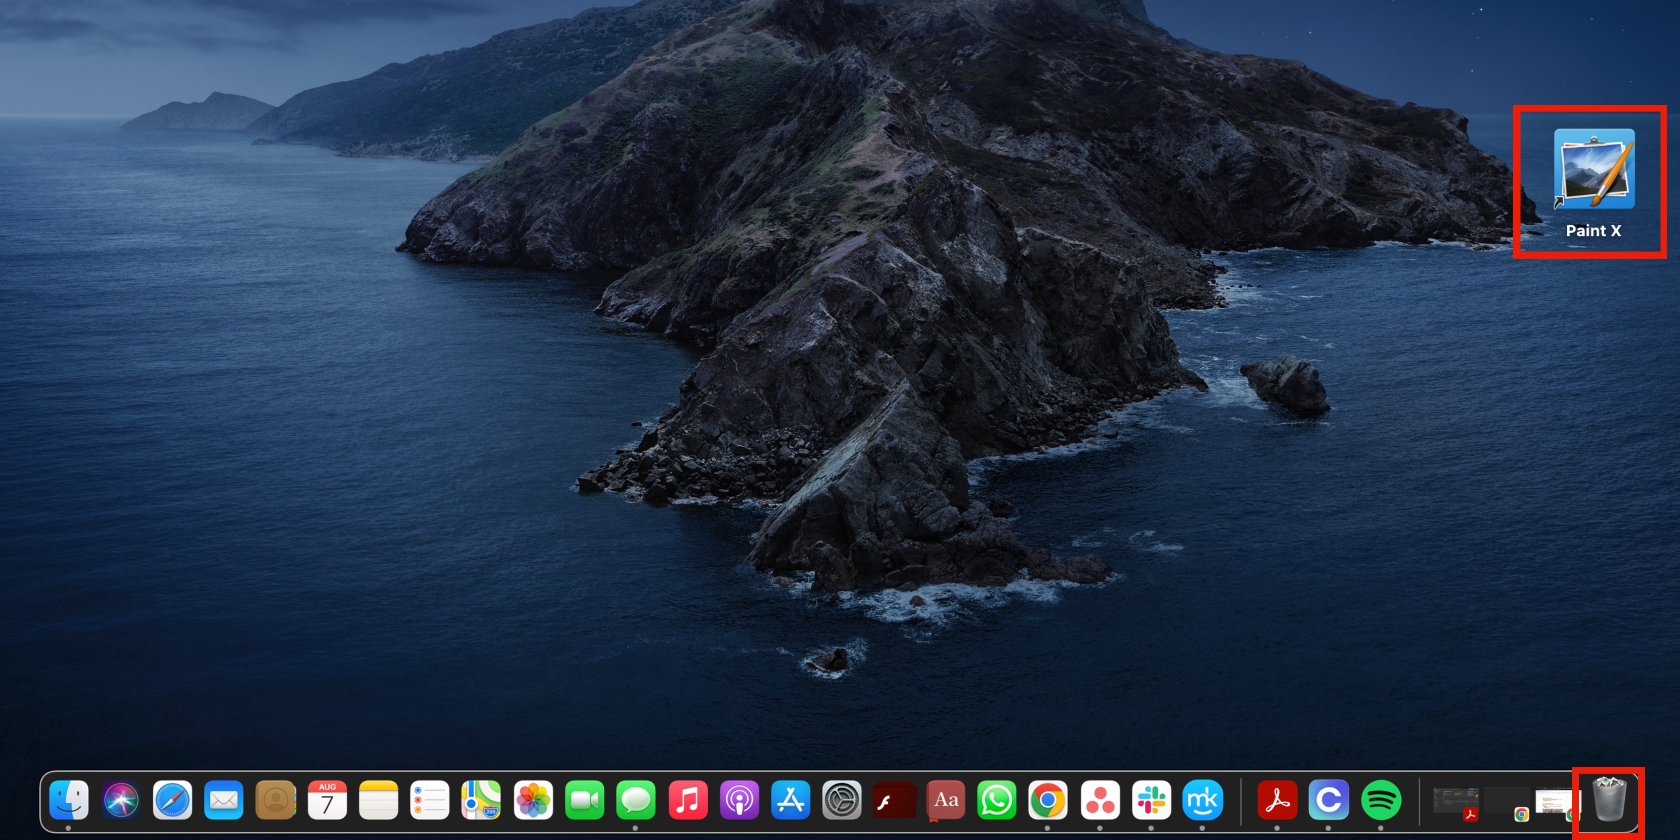Launch the Notes app
The width and height of the screenshot is (1680, 840).
coord(378,800)
